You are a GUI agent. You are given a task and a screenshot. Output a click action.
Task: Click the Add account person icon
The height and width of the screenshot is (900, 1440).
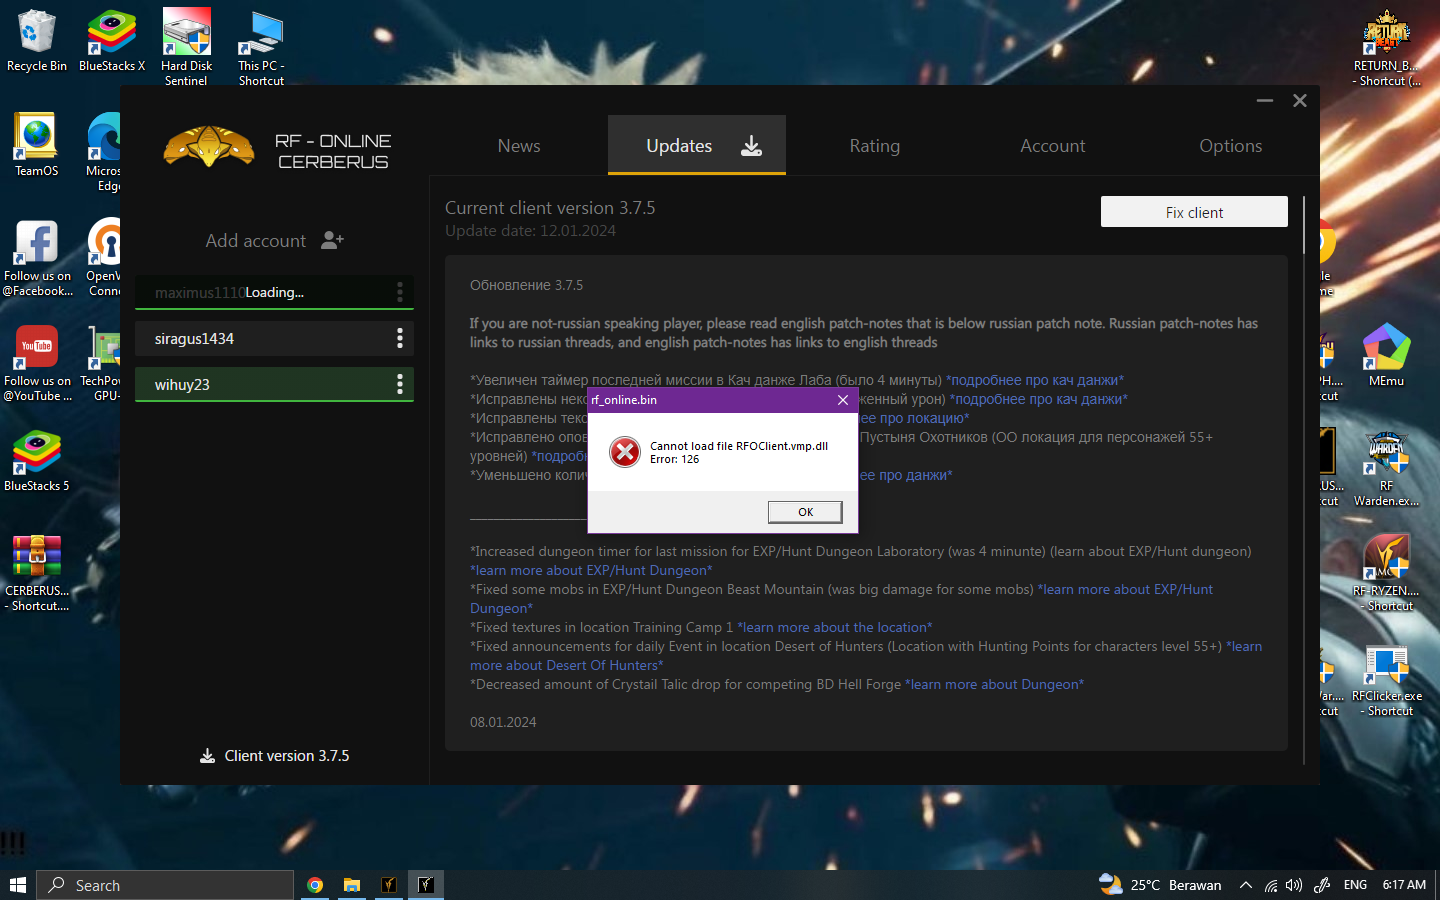[332, 240]
